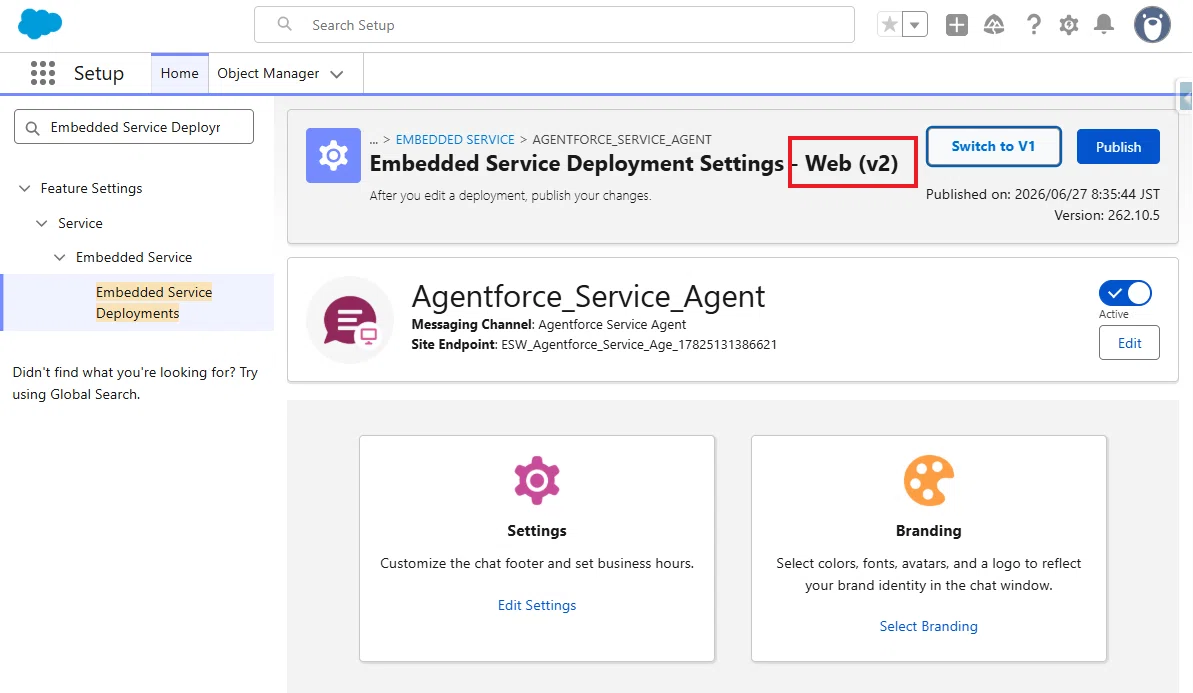Screen dimensions: 1193x693
Task: Click the Switch to V1 button
Action: [993, 146]
